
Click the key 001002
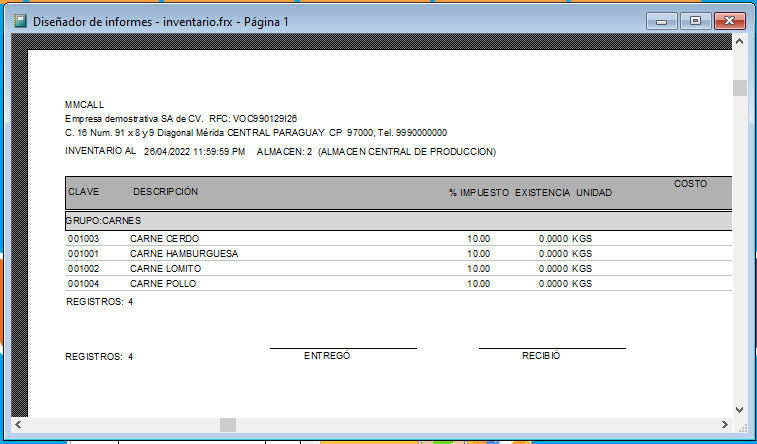coord(83,268)
